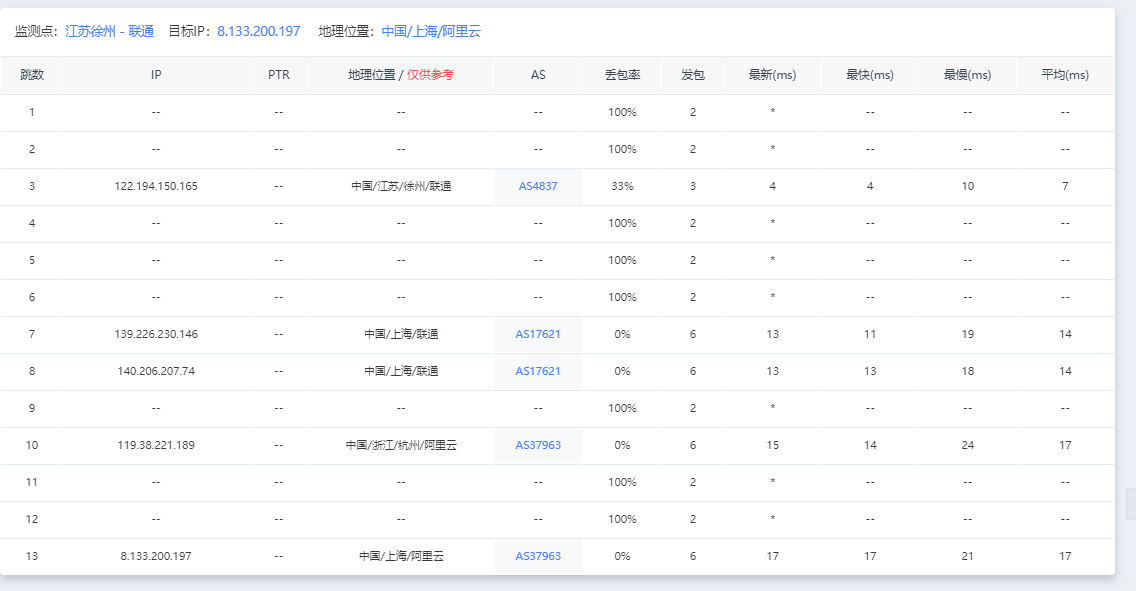Select the 最慢(ms) column header
The image size is (1136, 591).
click(967, 75)
